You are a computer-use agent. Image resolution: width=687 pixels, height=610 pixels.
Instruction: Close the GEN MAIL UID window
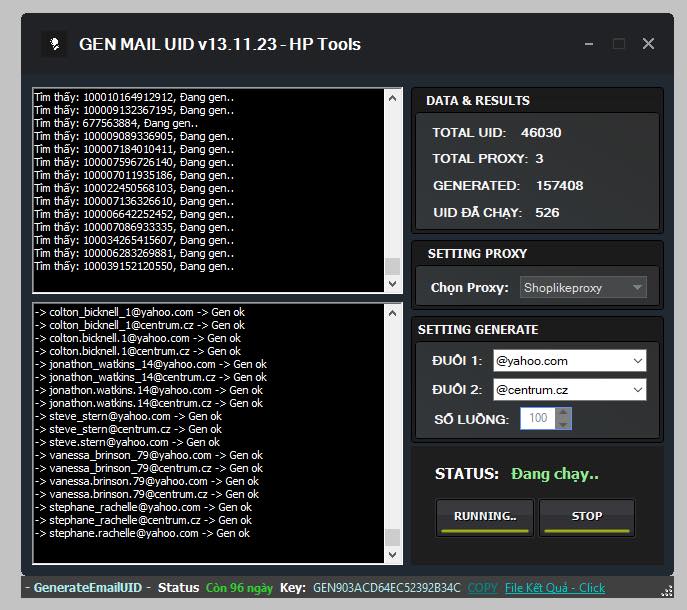pos(648,44)
